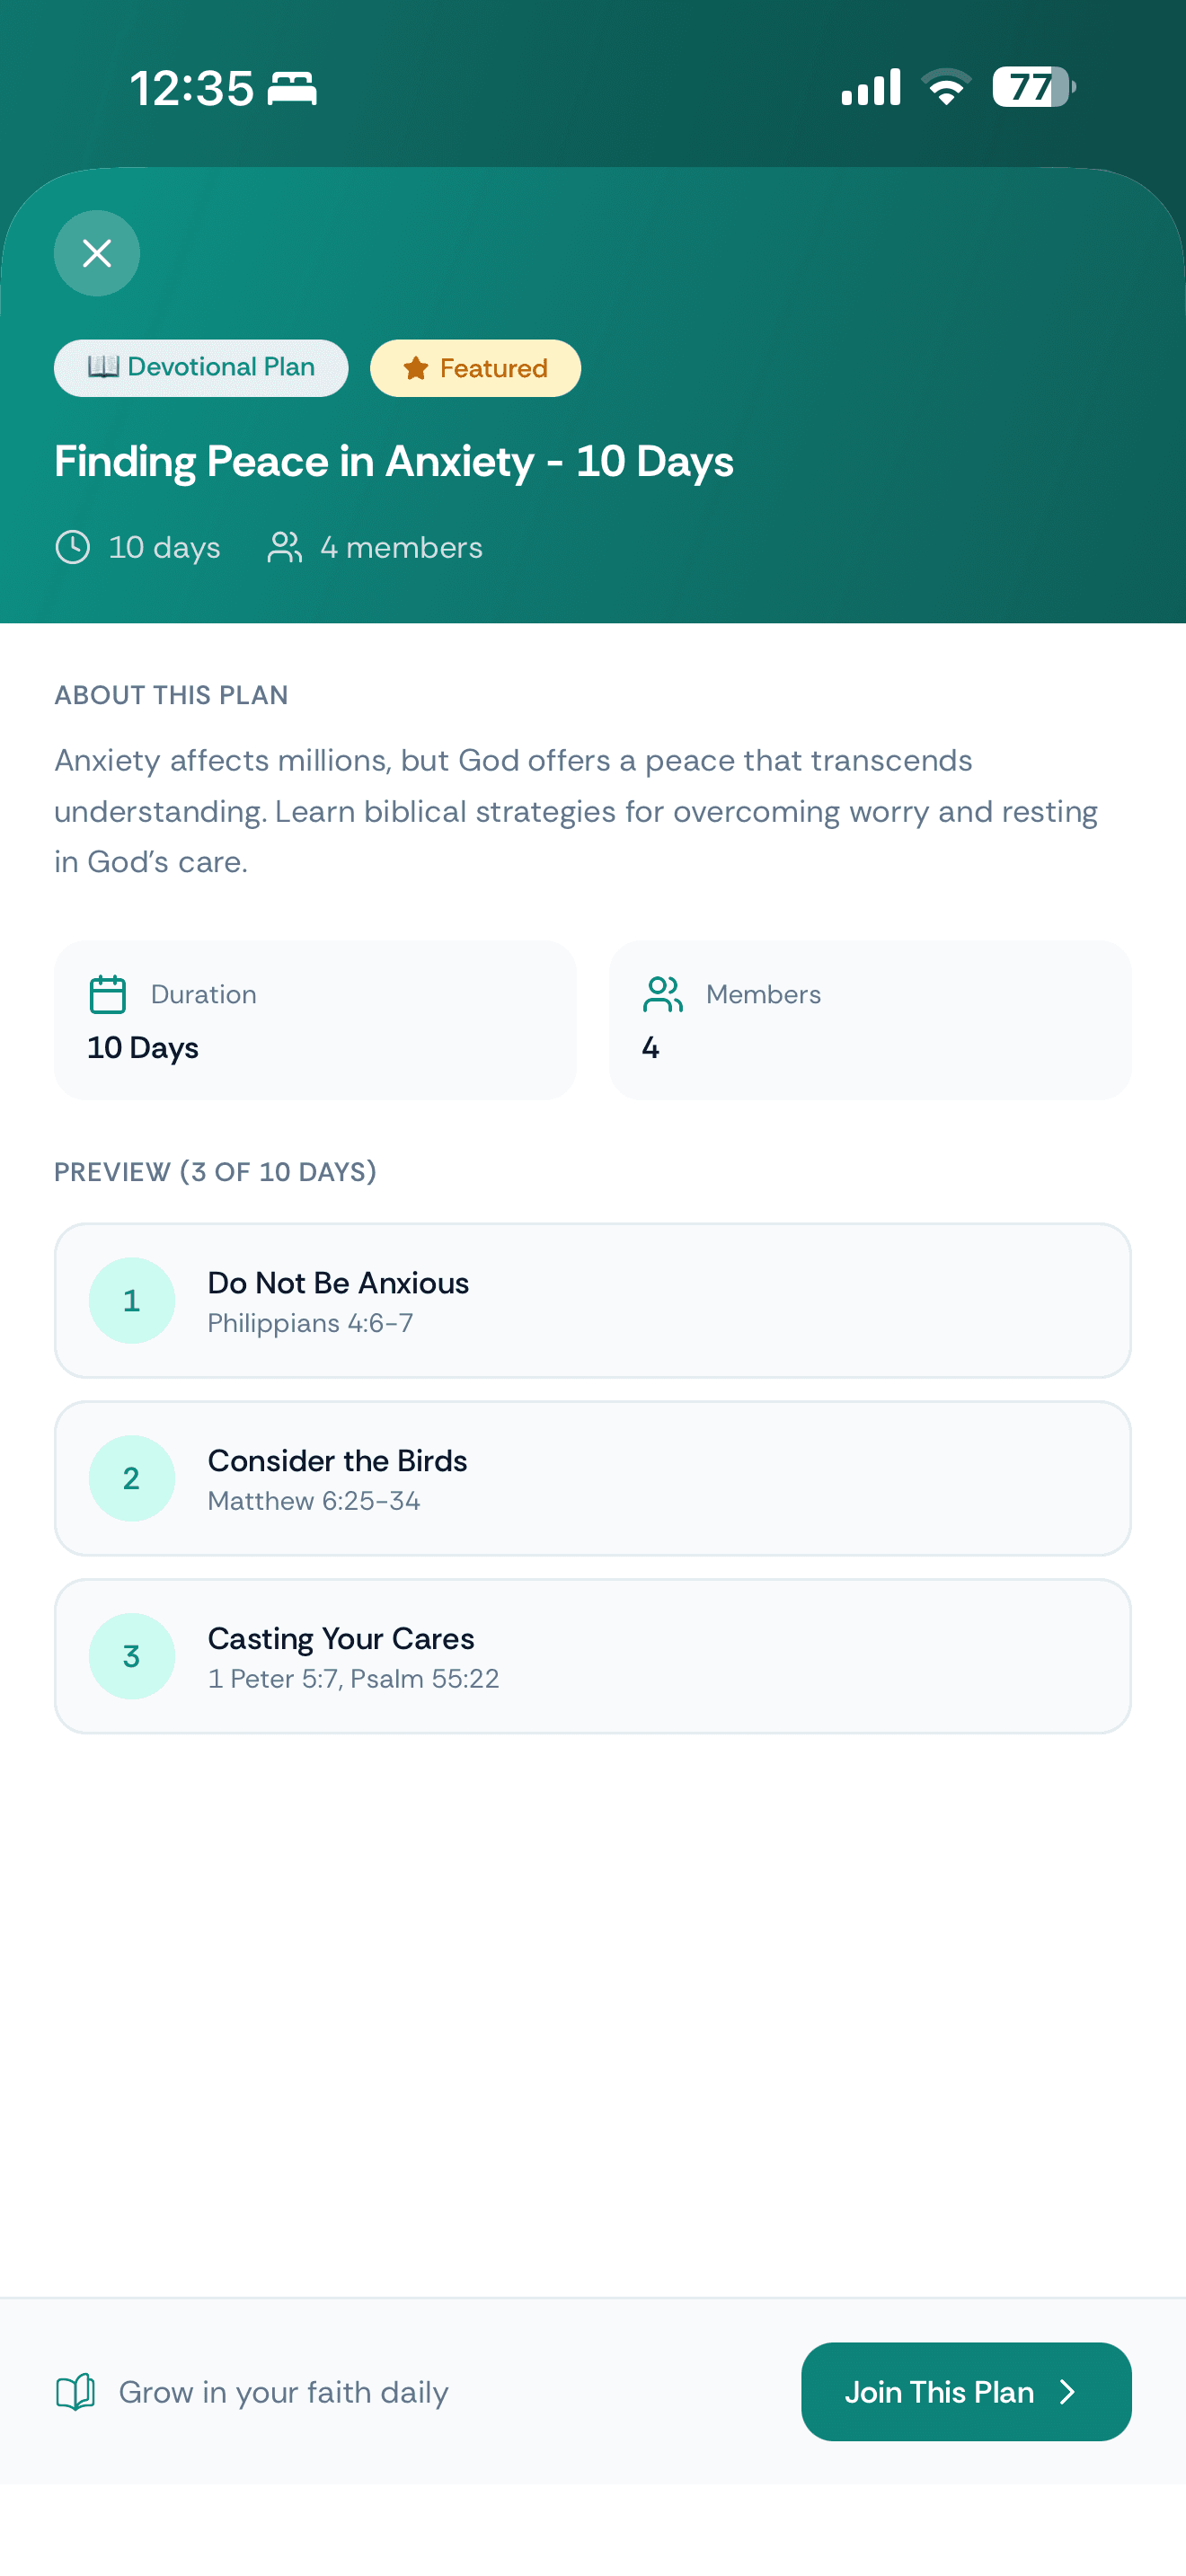Expand day 2, Consider the Birds
This screenshot has width=1186, height=2576.
click(593, 1478)
